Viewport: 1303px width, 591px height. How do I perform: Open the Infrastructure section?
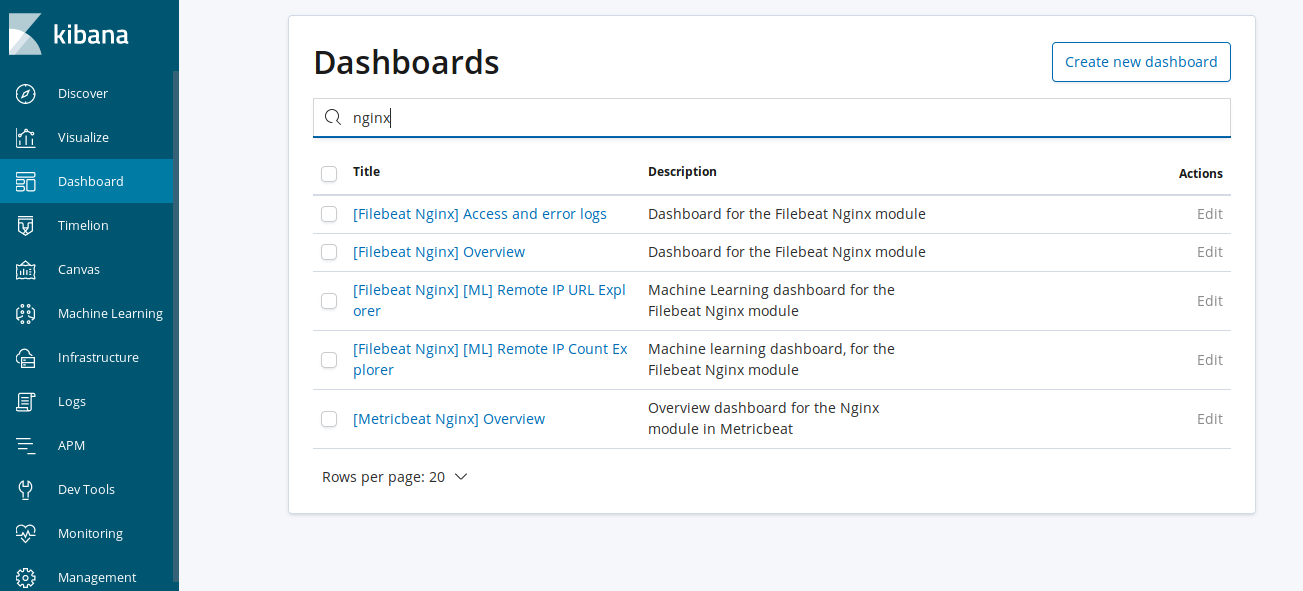(98, 357)
